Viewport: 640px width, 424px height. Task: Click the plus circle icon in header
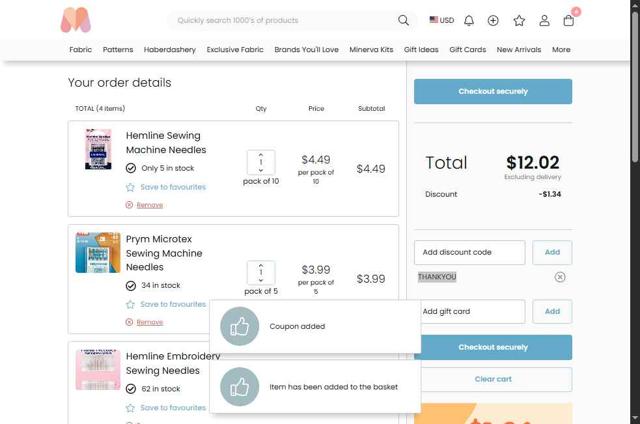pyautogui.click(x=493, y=20)
